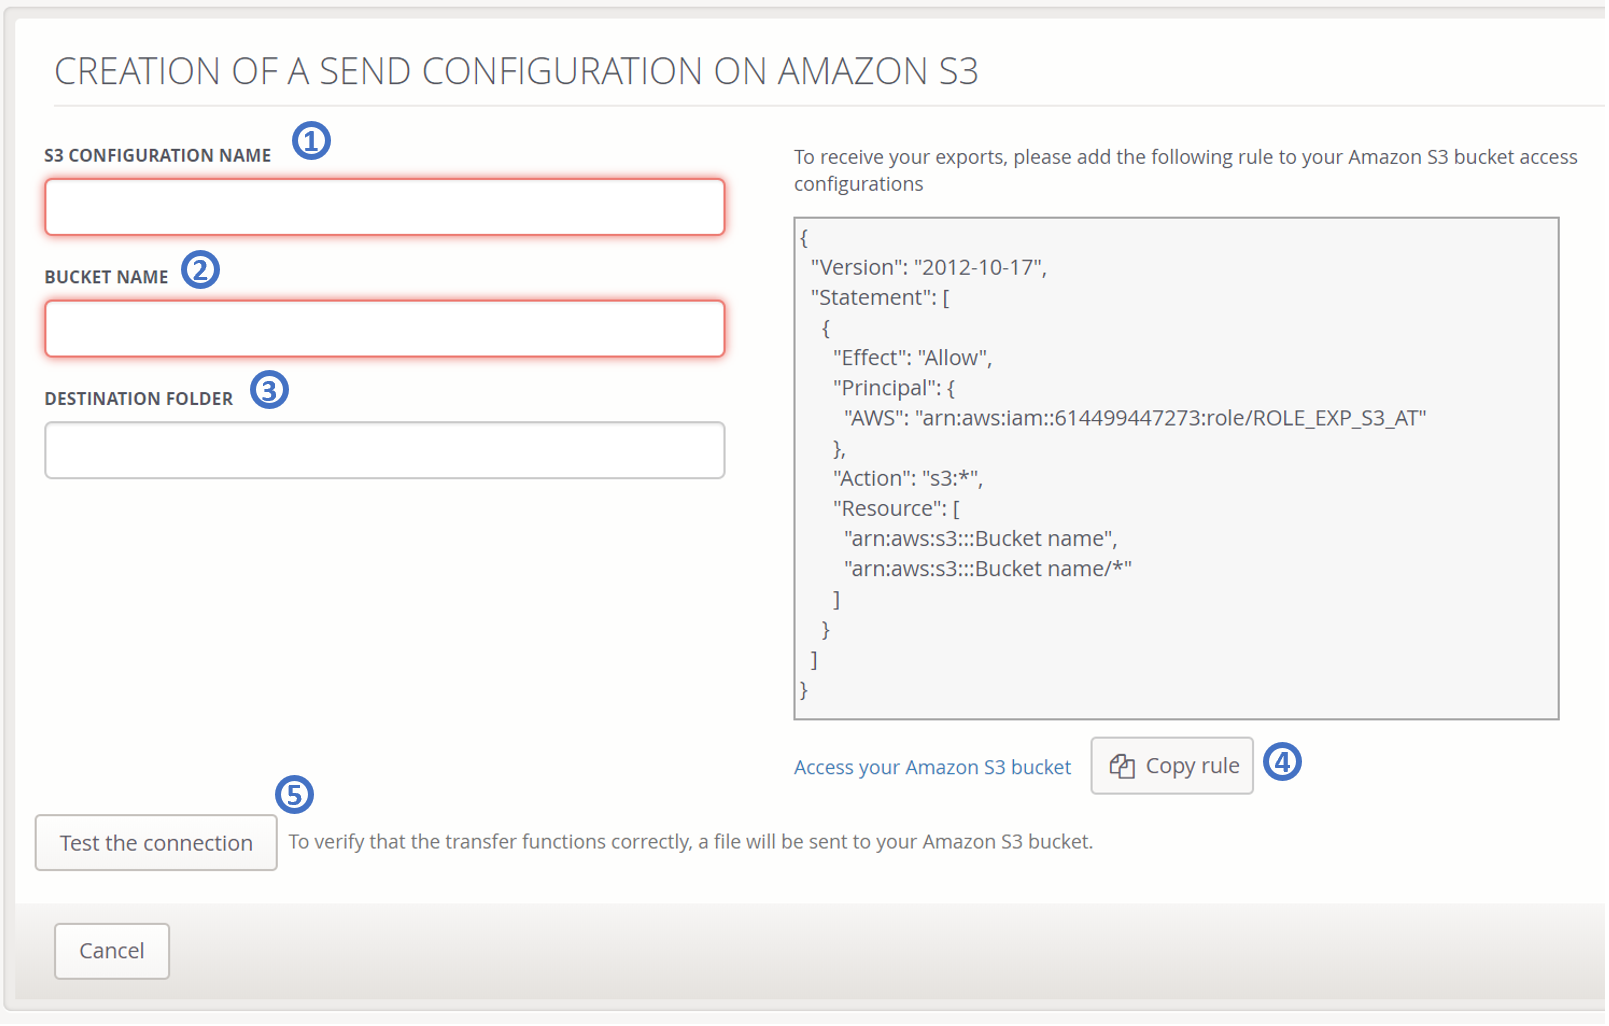Click into the Bucket Name input

[384, 329]
